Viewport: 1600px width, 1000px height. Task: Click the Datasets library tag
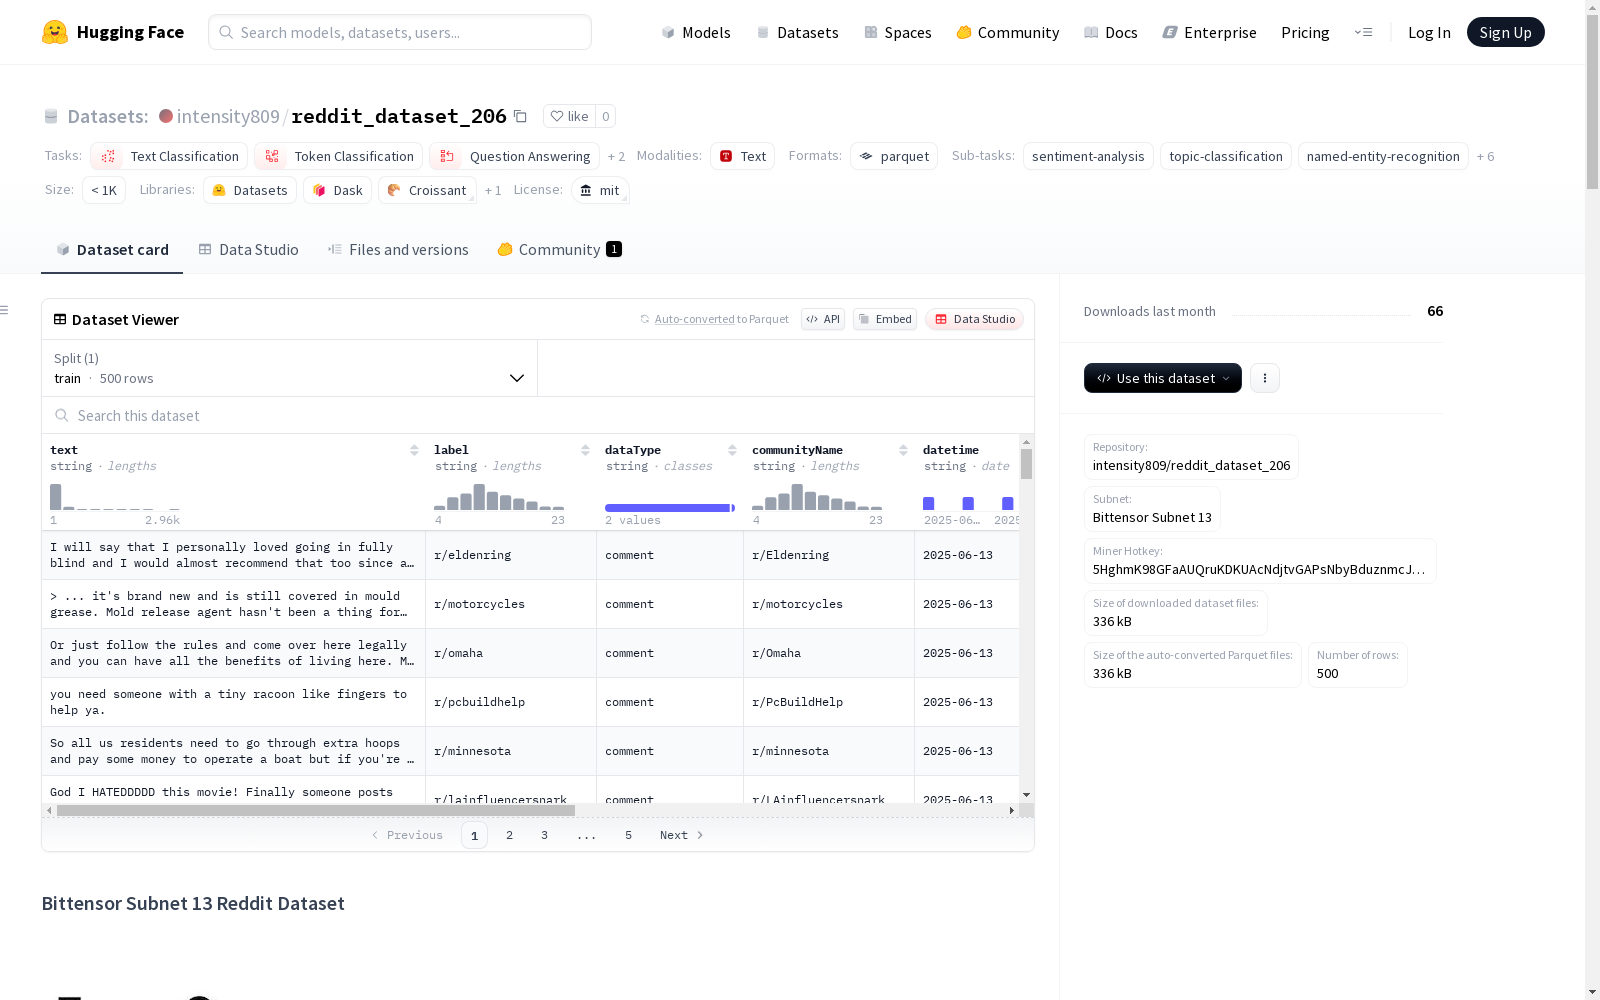[250, 190]
